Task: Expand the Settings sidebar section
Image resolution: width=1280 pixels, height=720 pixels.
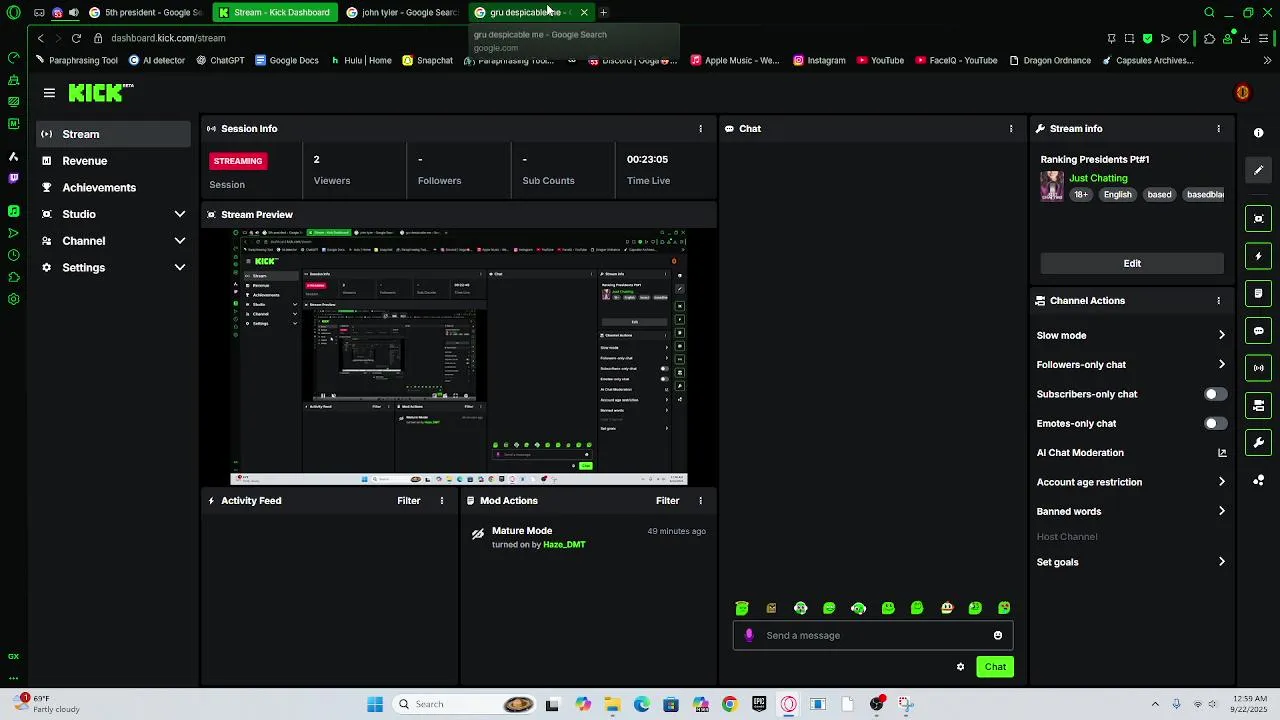Action: pyautogui.click(x=115, y=268)
